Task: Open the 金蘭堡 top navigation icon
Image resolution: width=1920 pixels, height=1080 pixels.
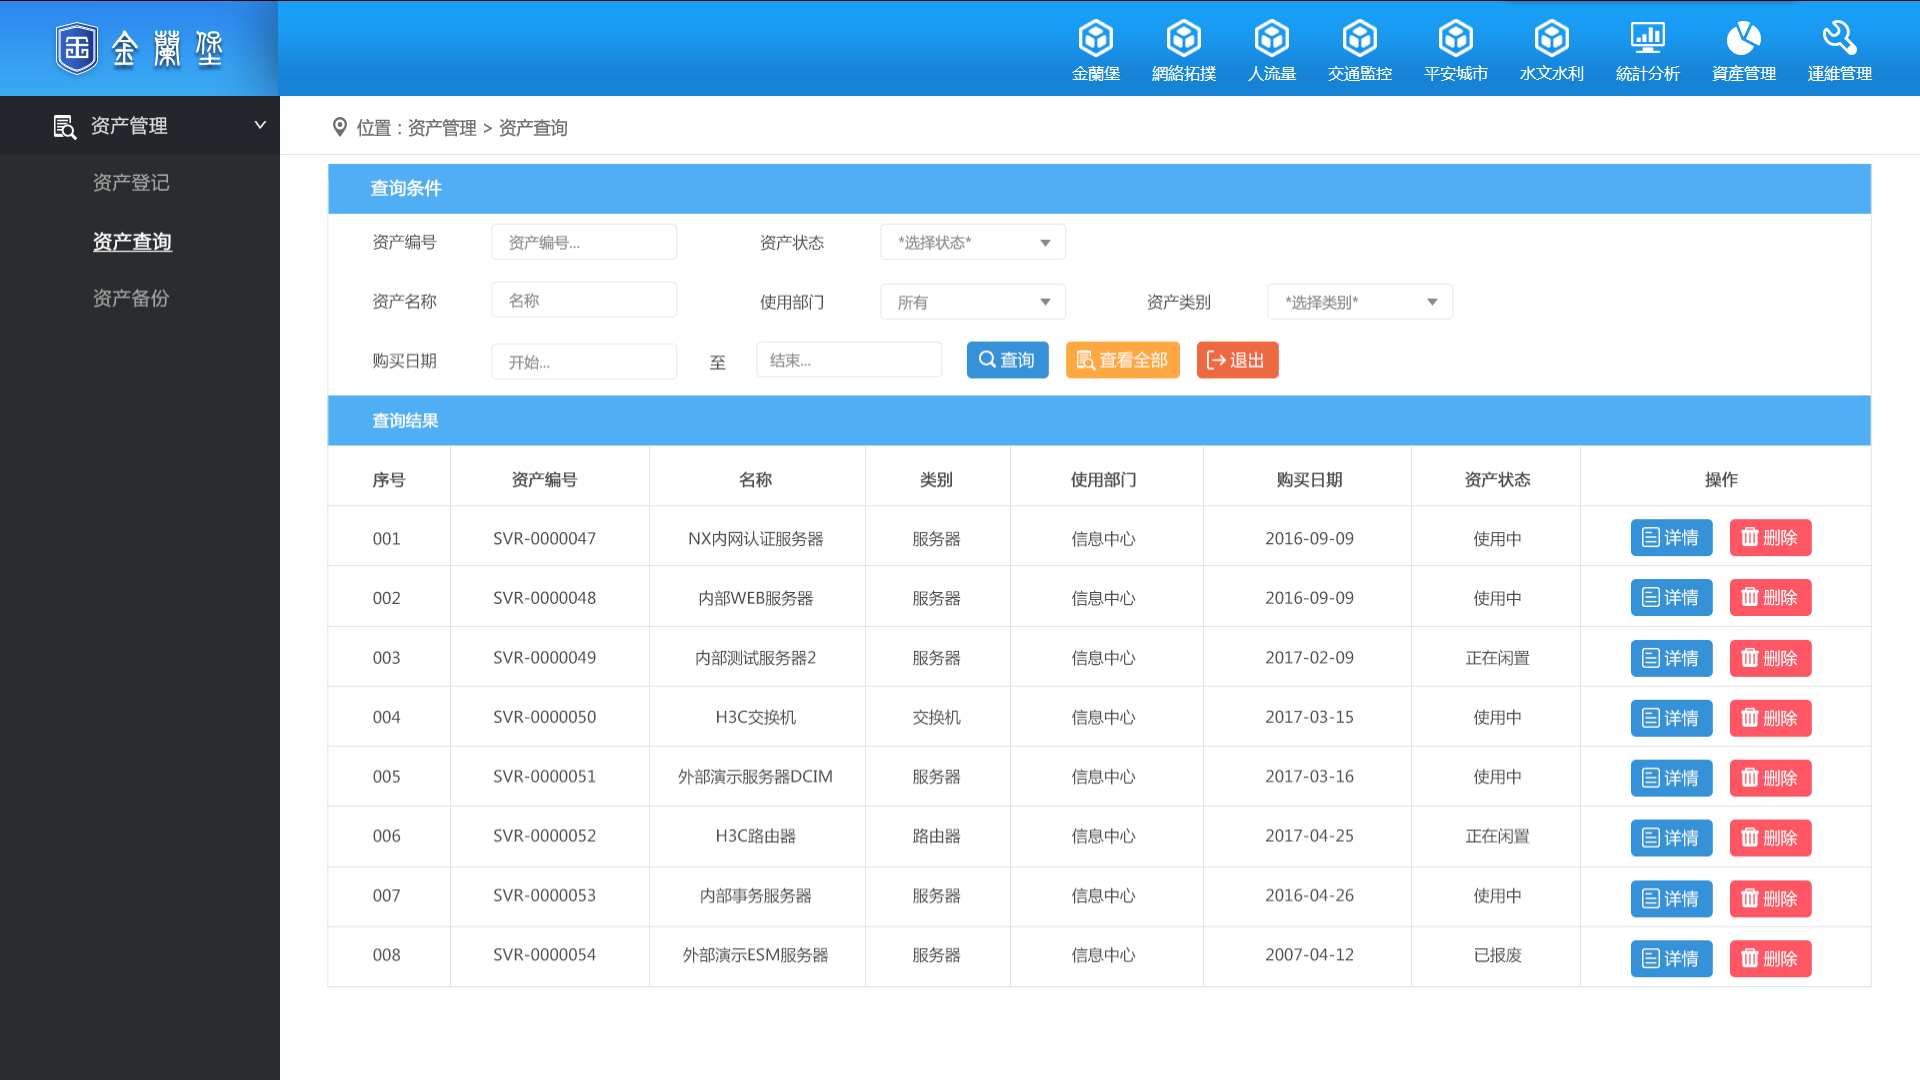Action: coord(1096,39)
